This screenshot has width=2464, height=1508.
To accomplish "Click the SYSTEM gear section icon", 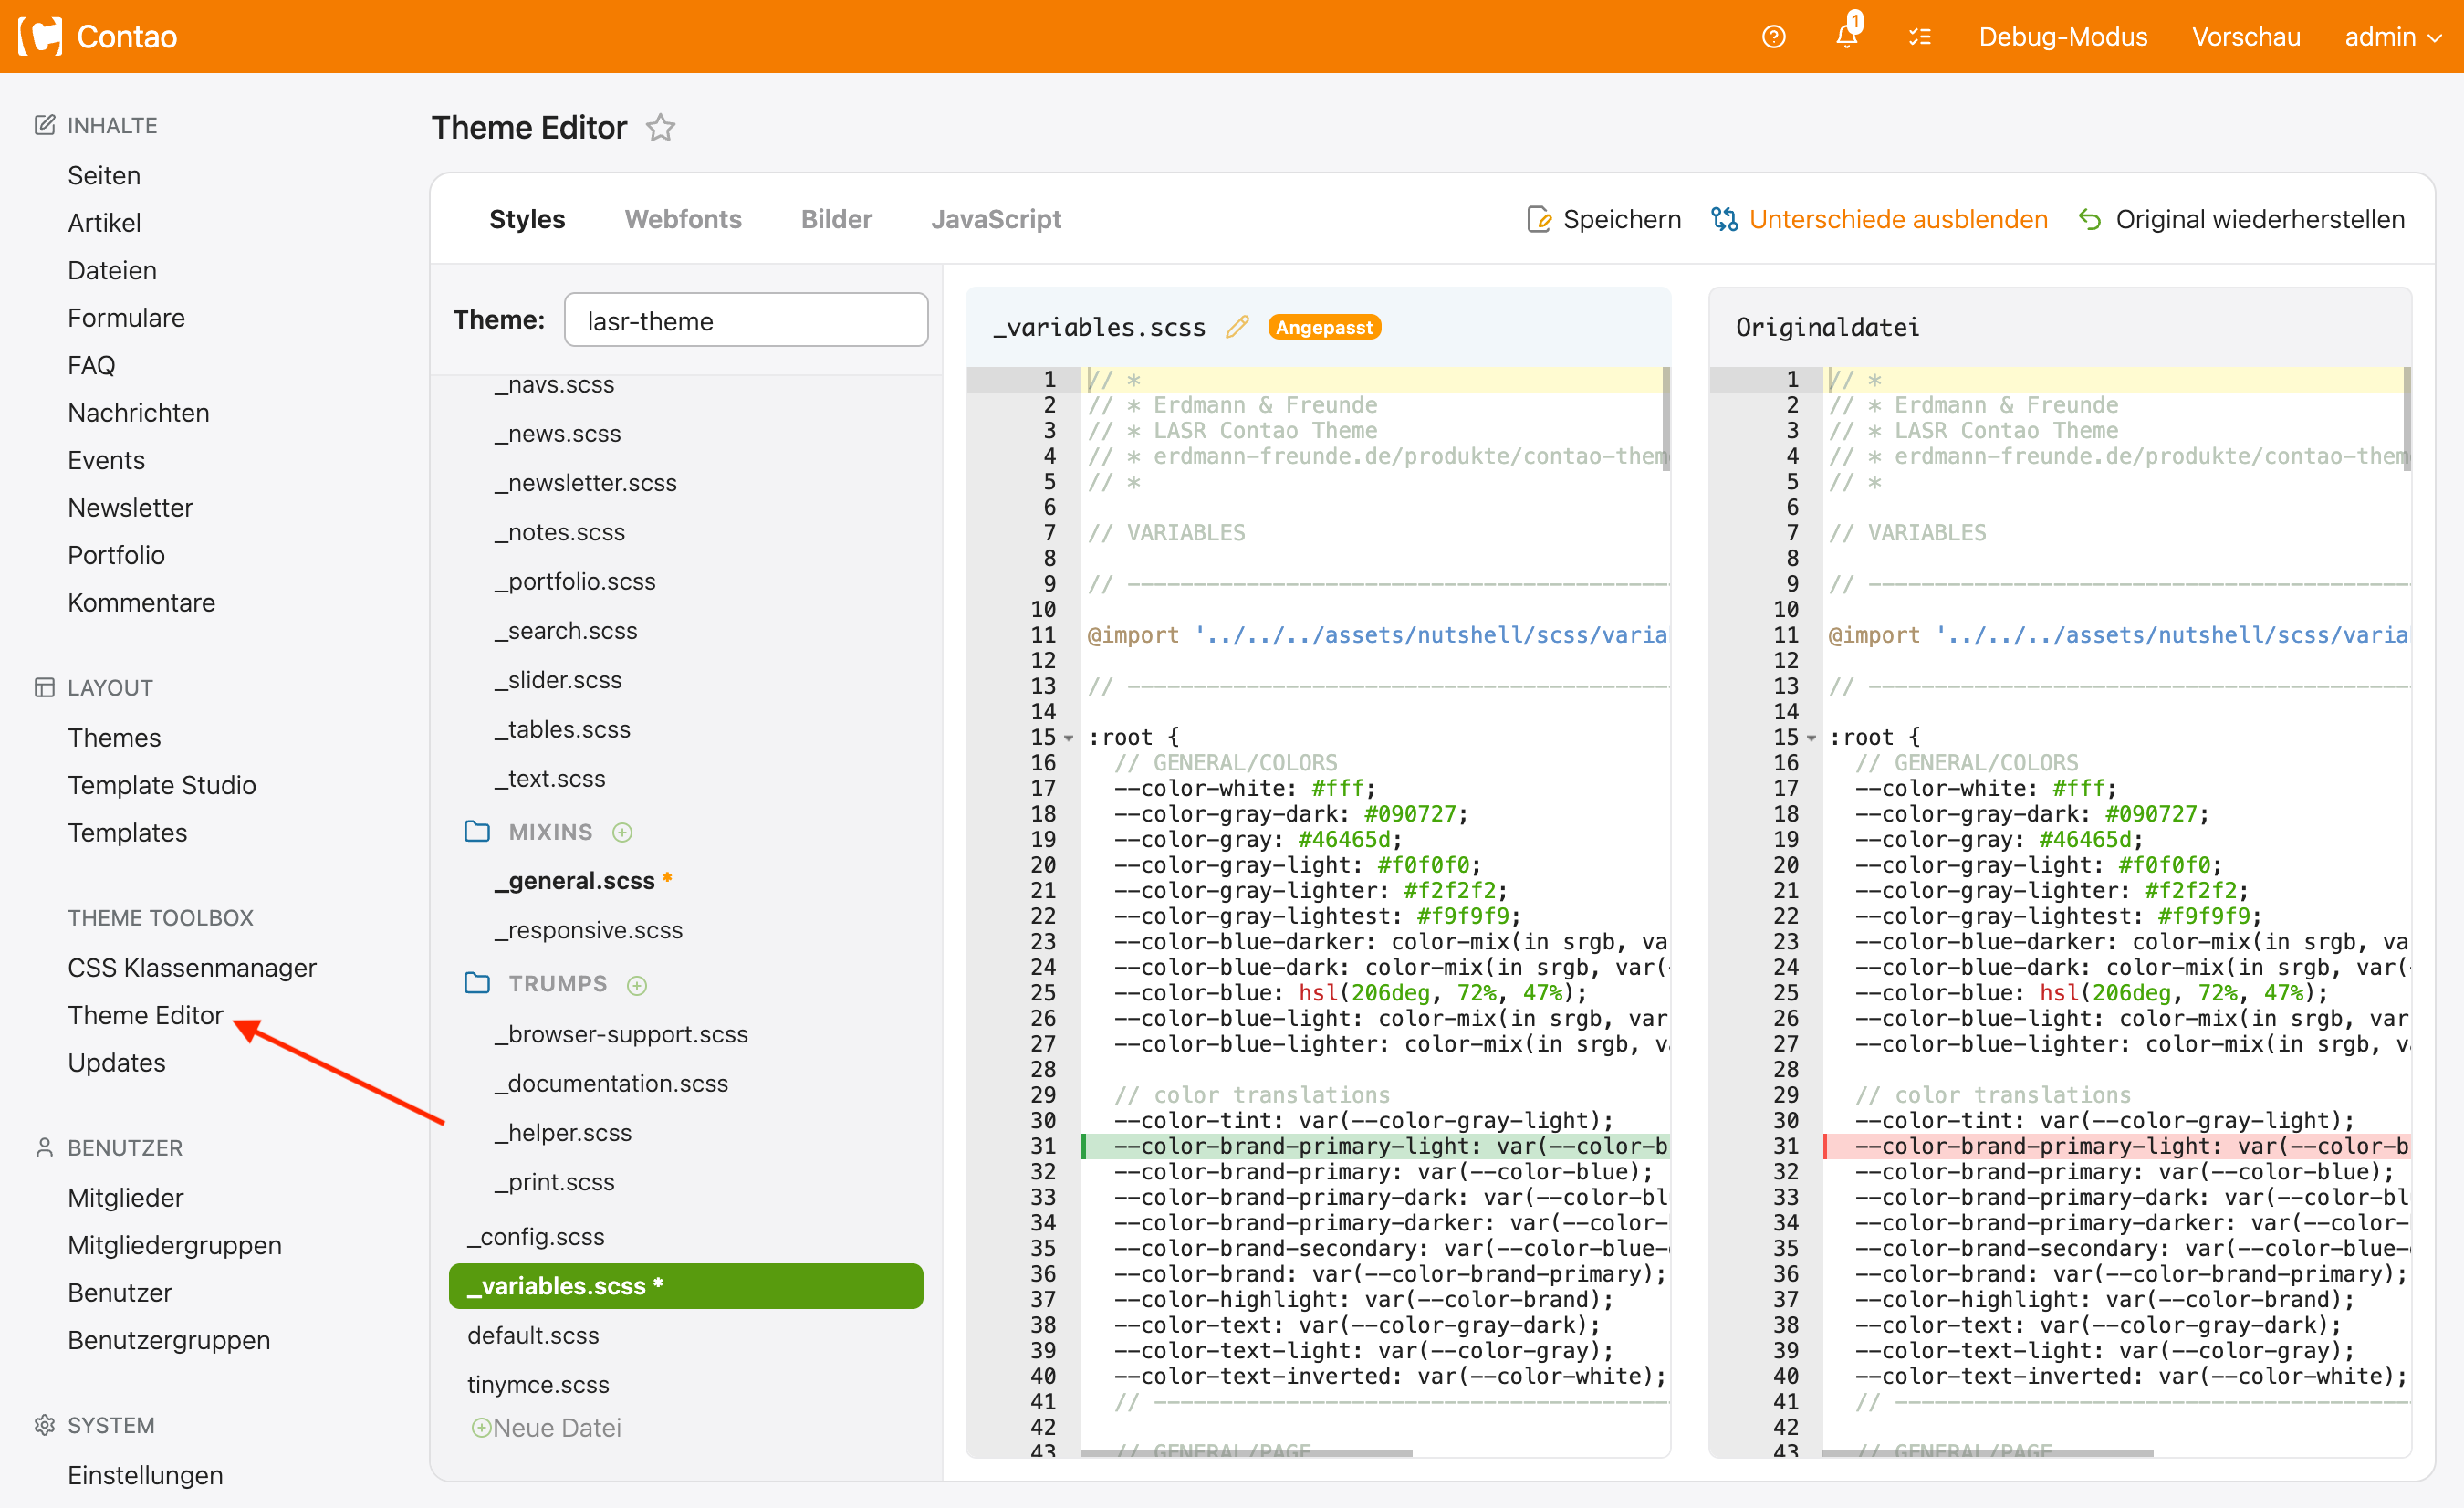I will pyautogui.click(x=45, y=1425).
